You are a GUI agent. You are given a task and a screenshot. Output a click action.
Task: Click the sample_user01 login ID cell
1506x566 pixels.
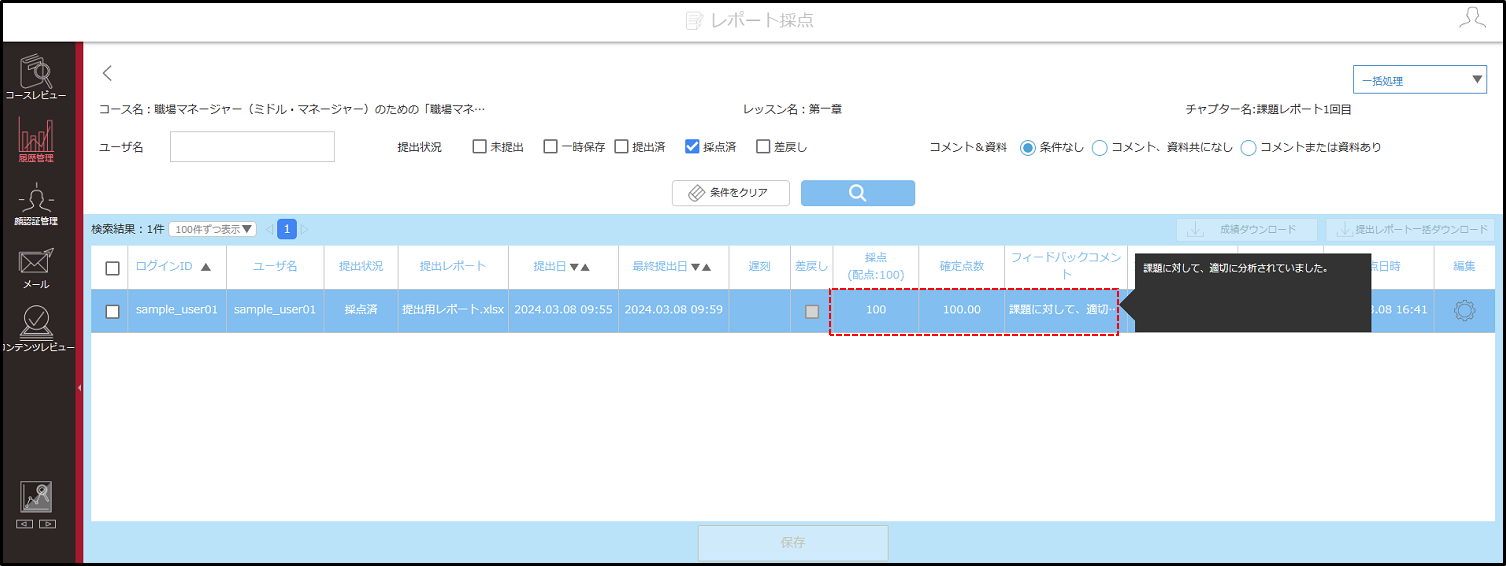point(177,310)
